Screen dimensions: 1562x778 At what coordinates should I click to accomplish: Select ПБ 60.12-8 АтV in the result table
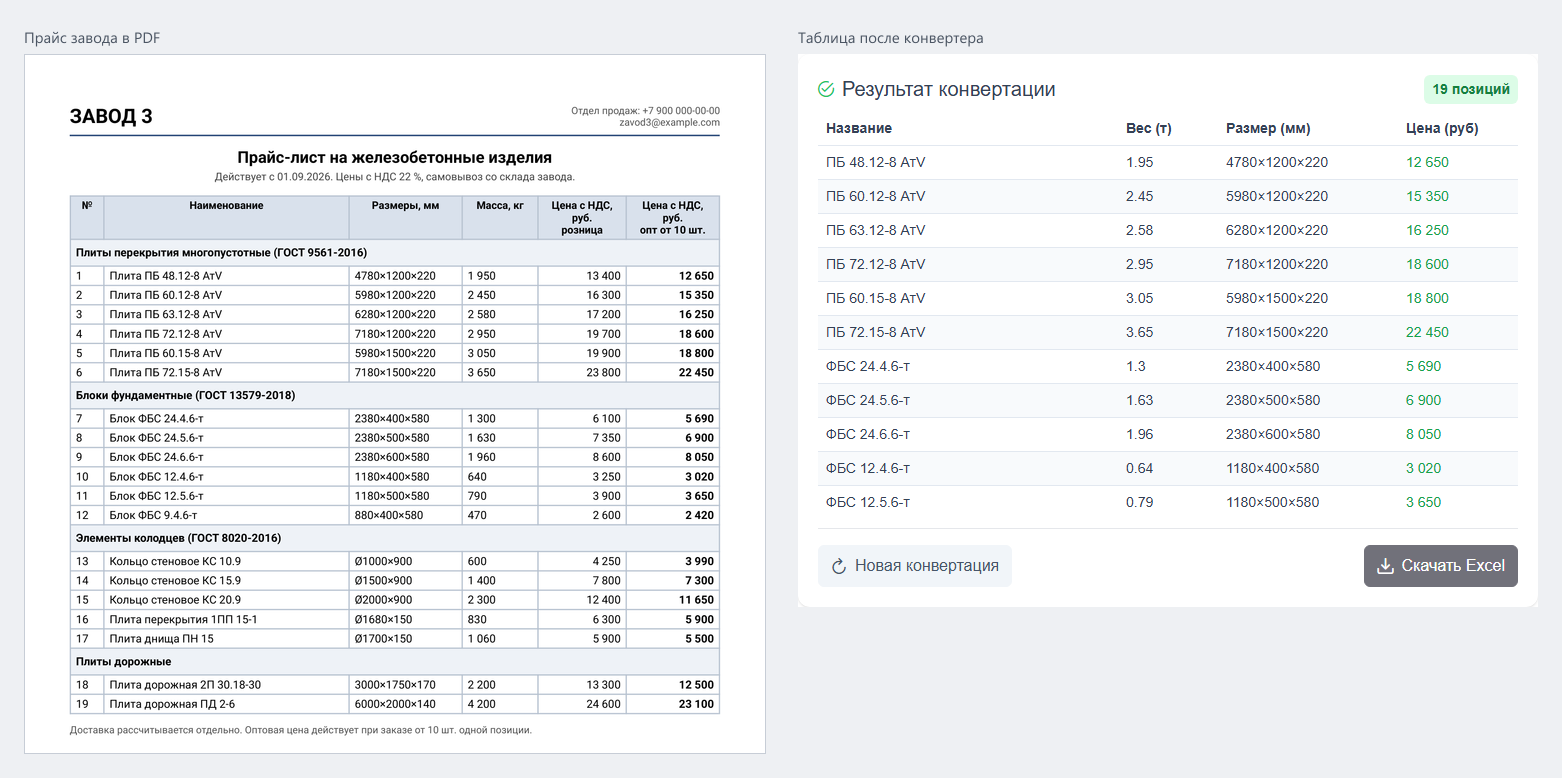876,196
